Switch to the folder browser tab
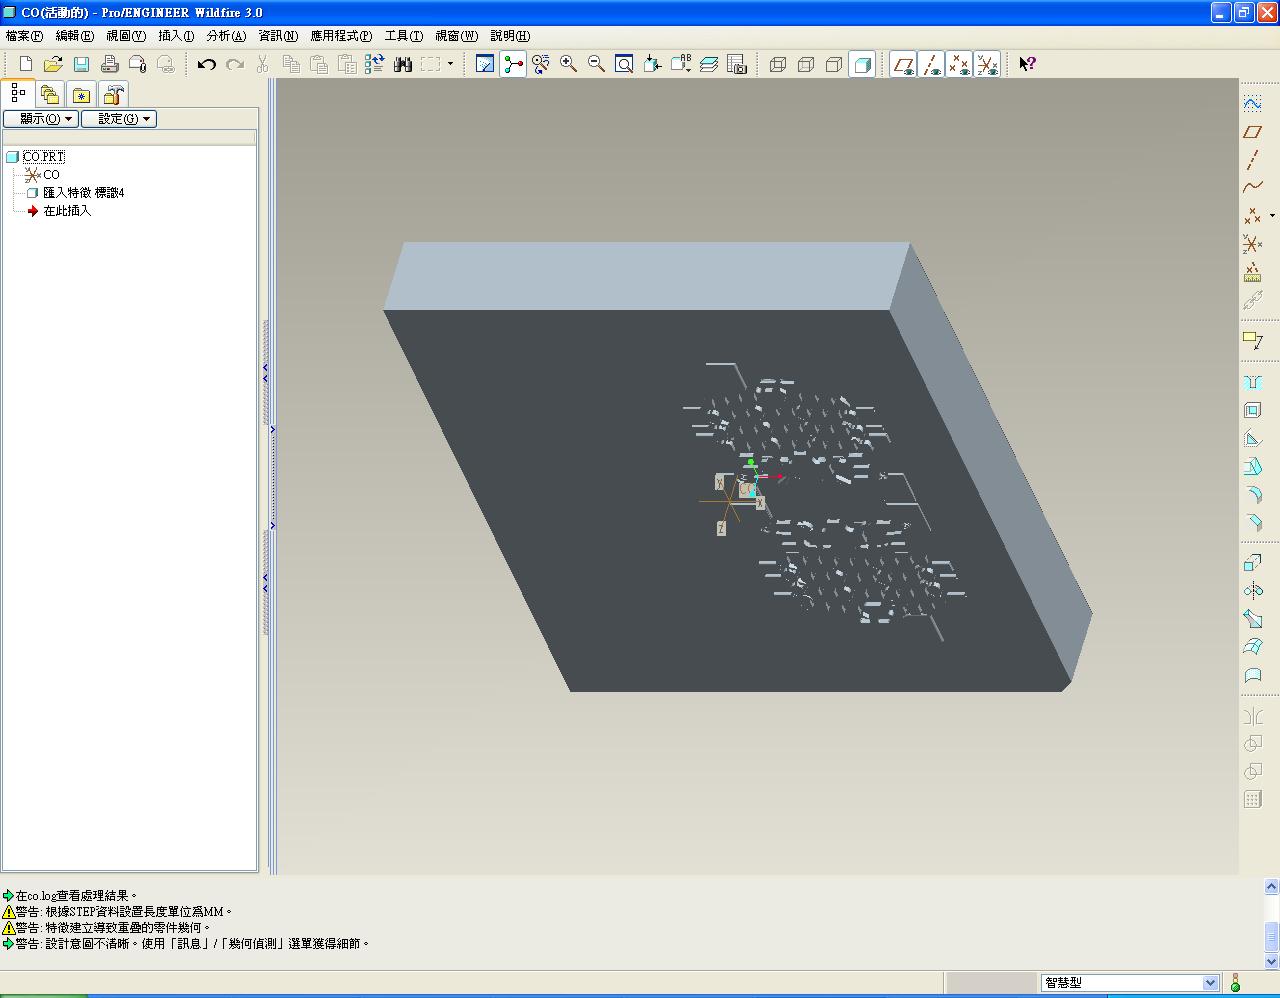The image size is (1280, 998). [x=50, y=94]
